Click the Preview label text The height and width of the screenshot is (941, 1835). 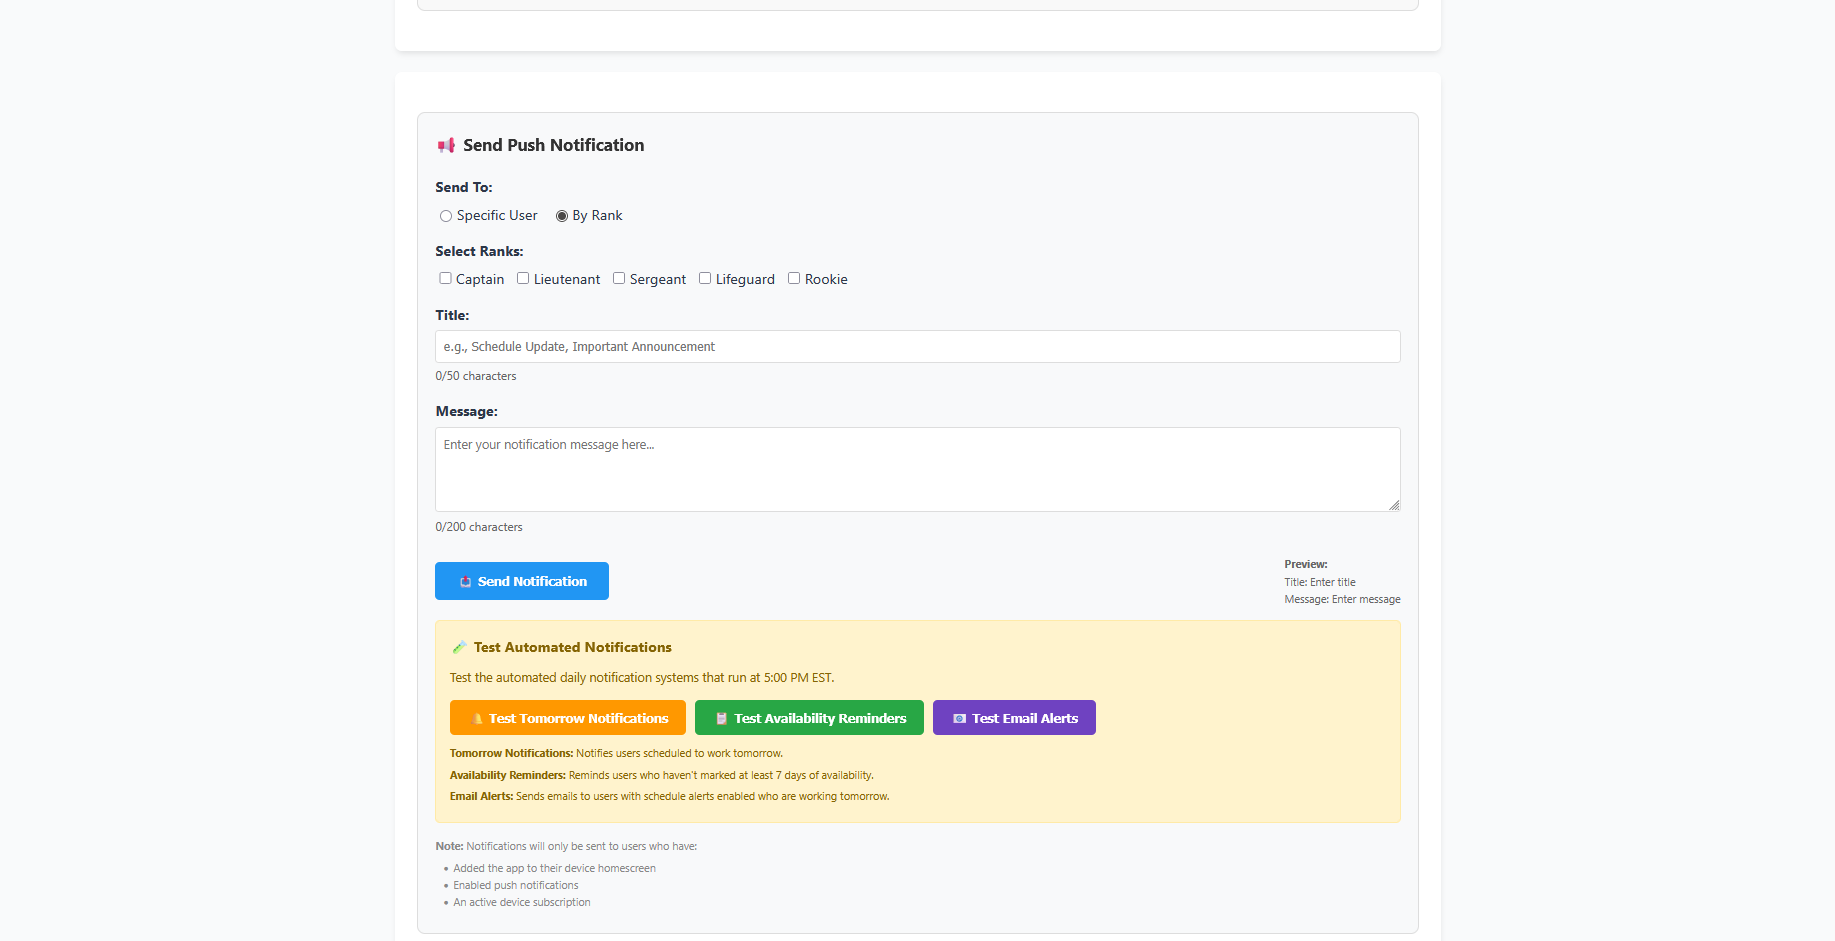tap(1306, 565)
